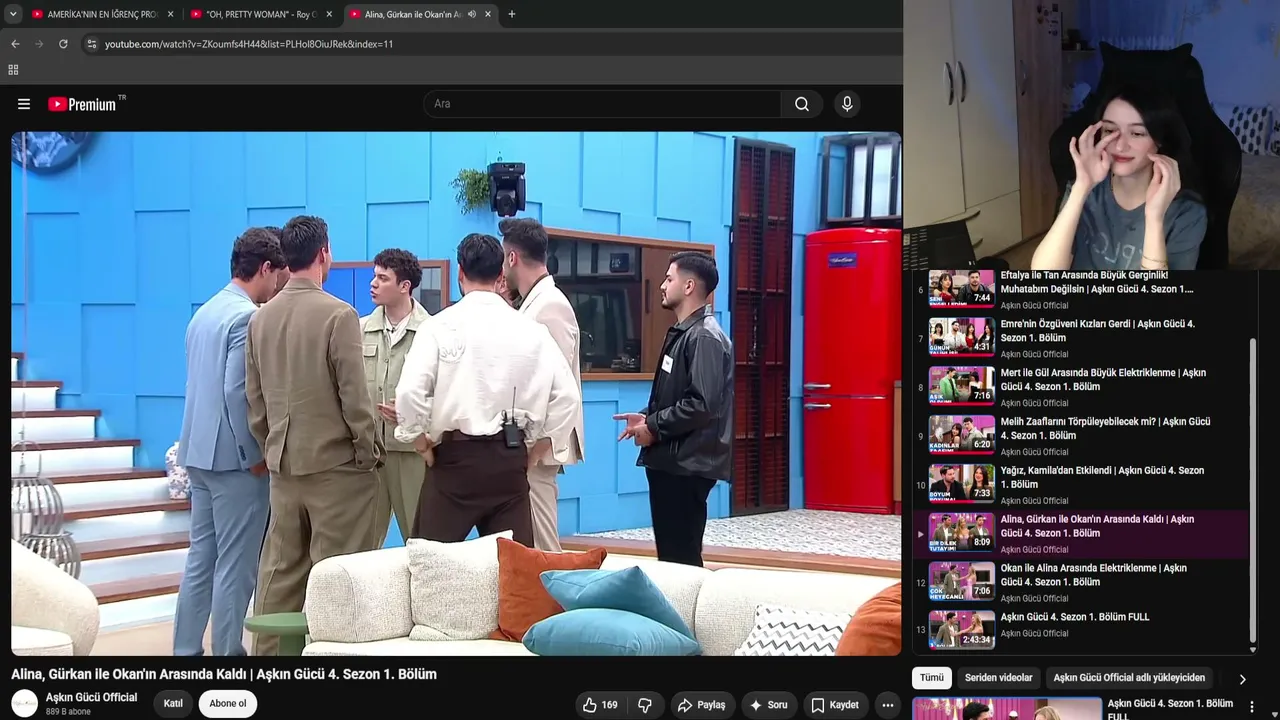Mute the audio-playing tab via its speaker icon
This screenshot has height=720, width=1280.
(x=471, y=14)
